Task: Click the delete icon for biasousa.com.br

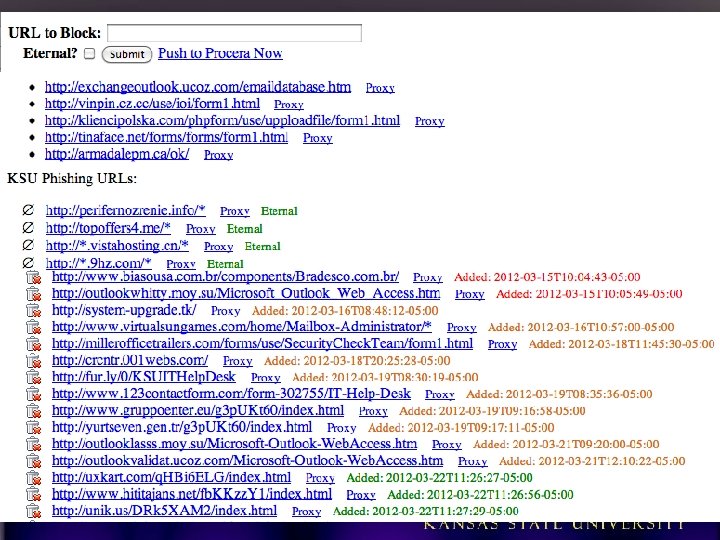Action: [x=34, y=277]
